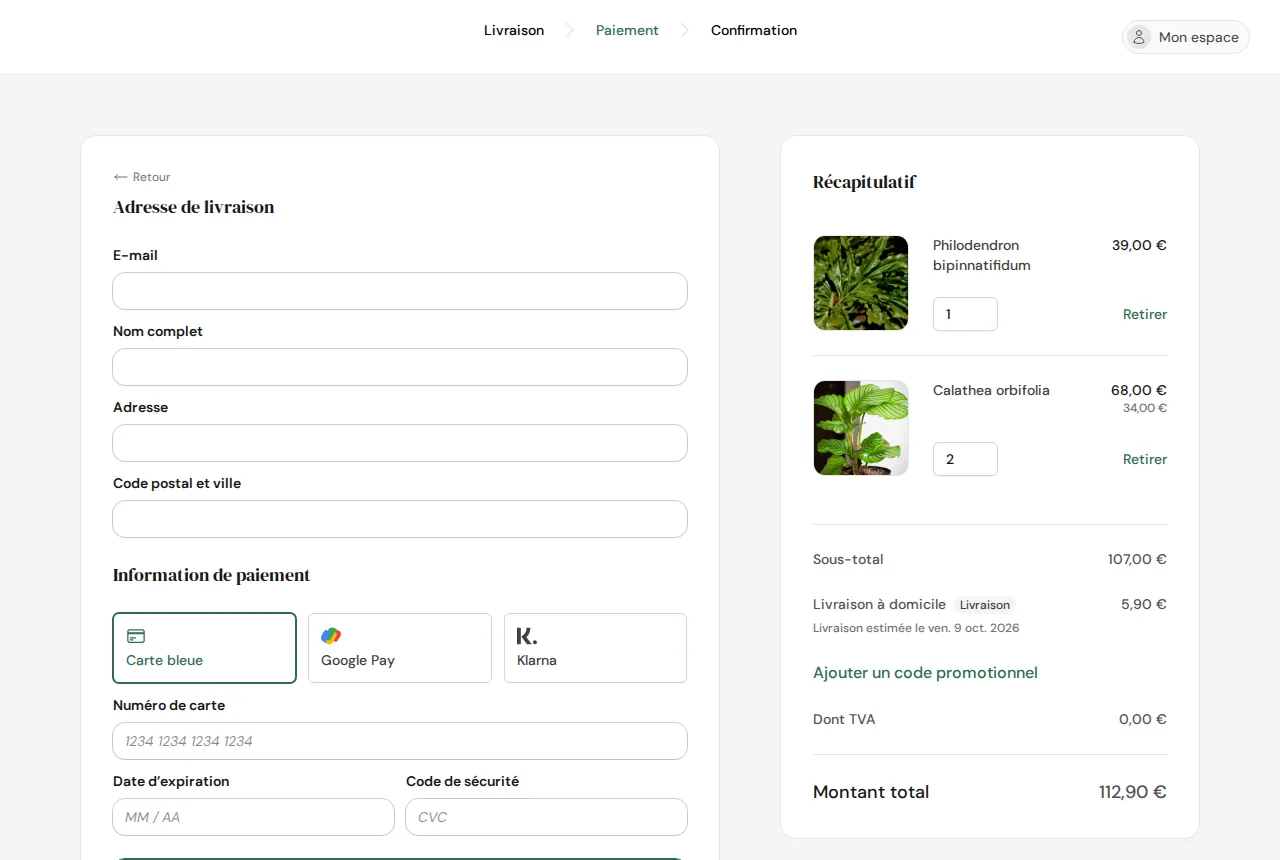Screen dimensions: 1280x860
Task: Click the user avatar icon beside Mon espace
Action: [1138, 37]
